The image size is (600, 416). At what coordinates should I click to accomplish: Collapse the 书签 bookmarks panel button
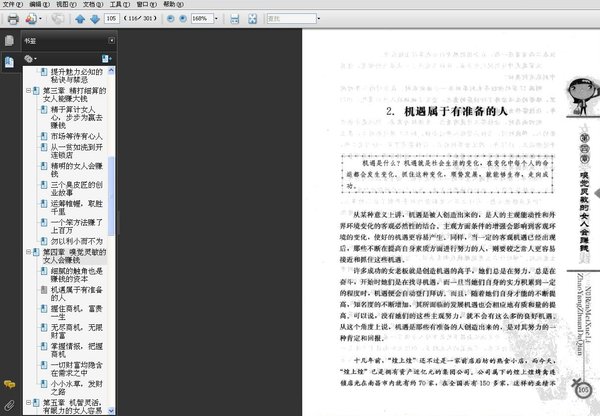pyautogui.click(x=111, y=40)
